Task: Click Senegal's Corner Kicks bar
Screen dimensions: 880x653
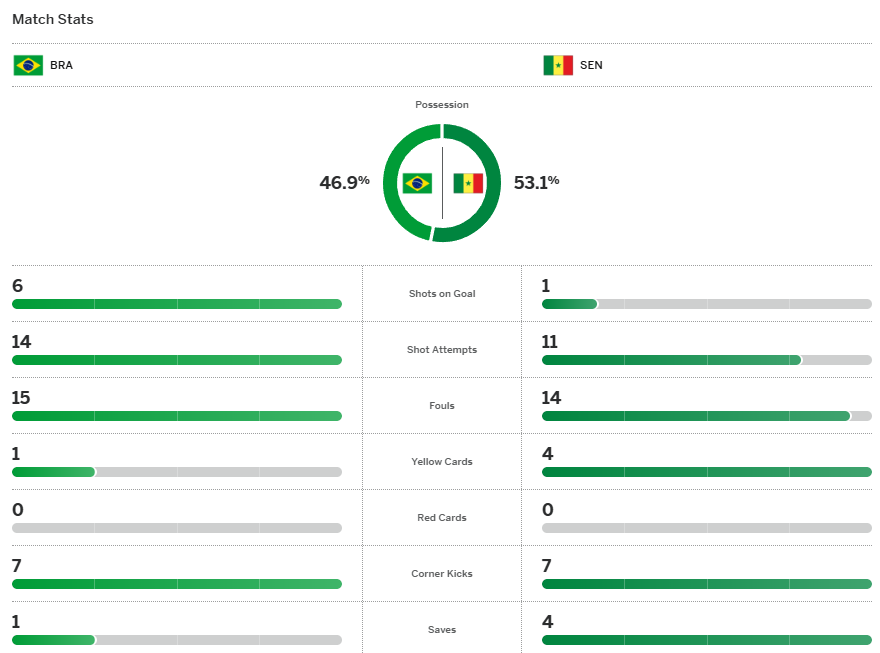Action: pos(706,584)
